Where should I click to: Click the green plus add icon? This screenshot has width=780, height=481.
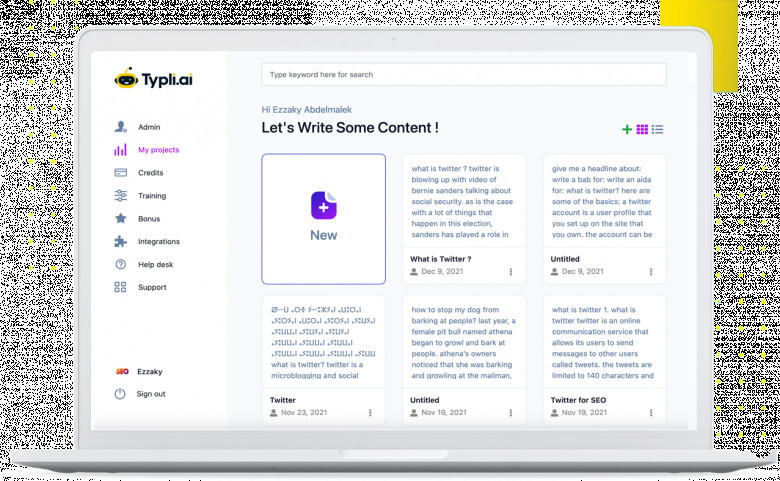pyautogui.click(x=627, y=129)
